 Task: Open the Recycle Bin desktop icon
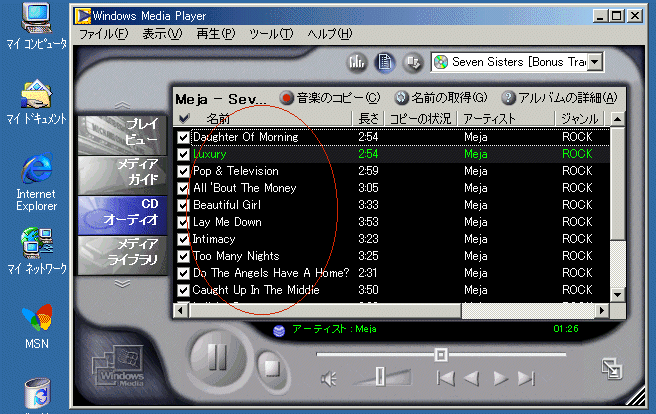point(38,393)
